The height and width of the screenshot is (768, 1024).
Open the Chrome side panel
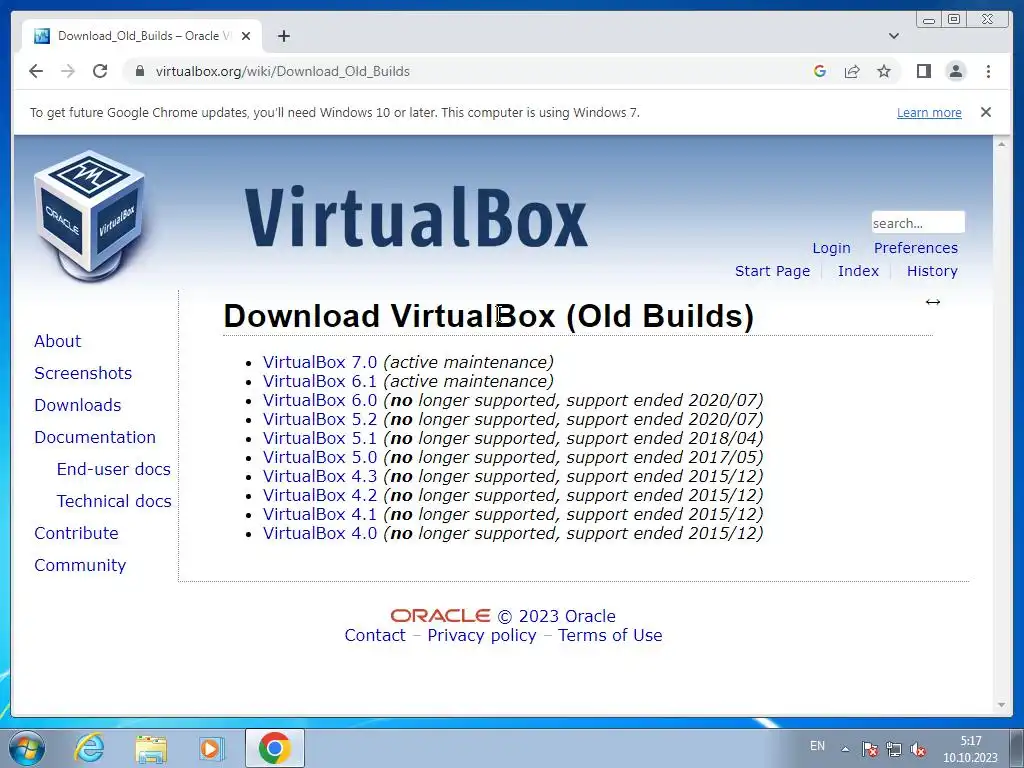[923, 71]
